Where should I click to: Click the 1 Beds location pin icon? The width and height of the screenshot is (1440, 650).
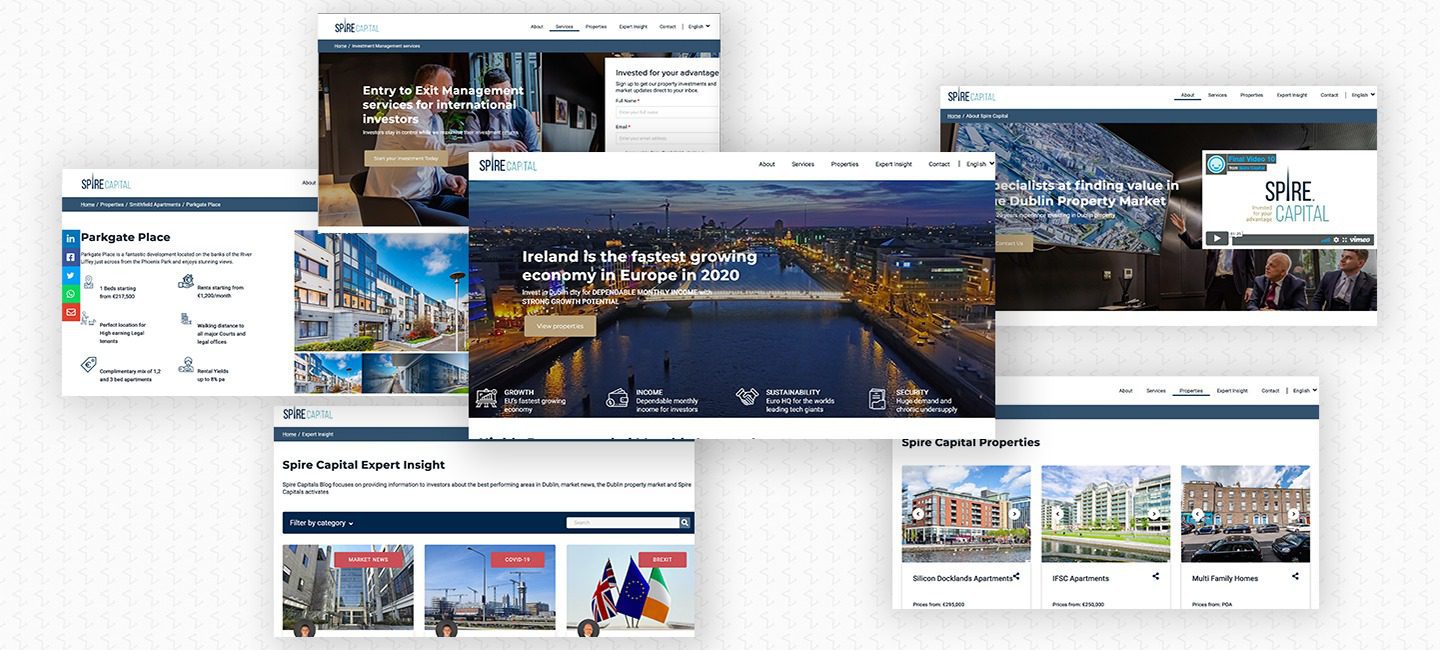pos(88,283)
